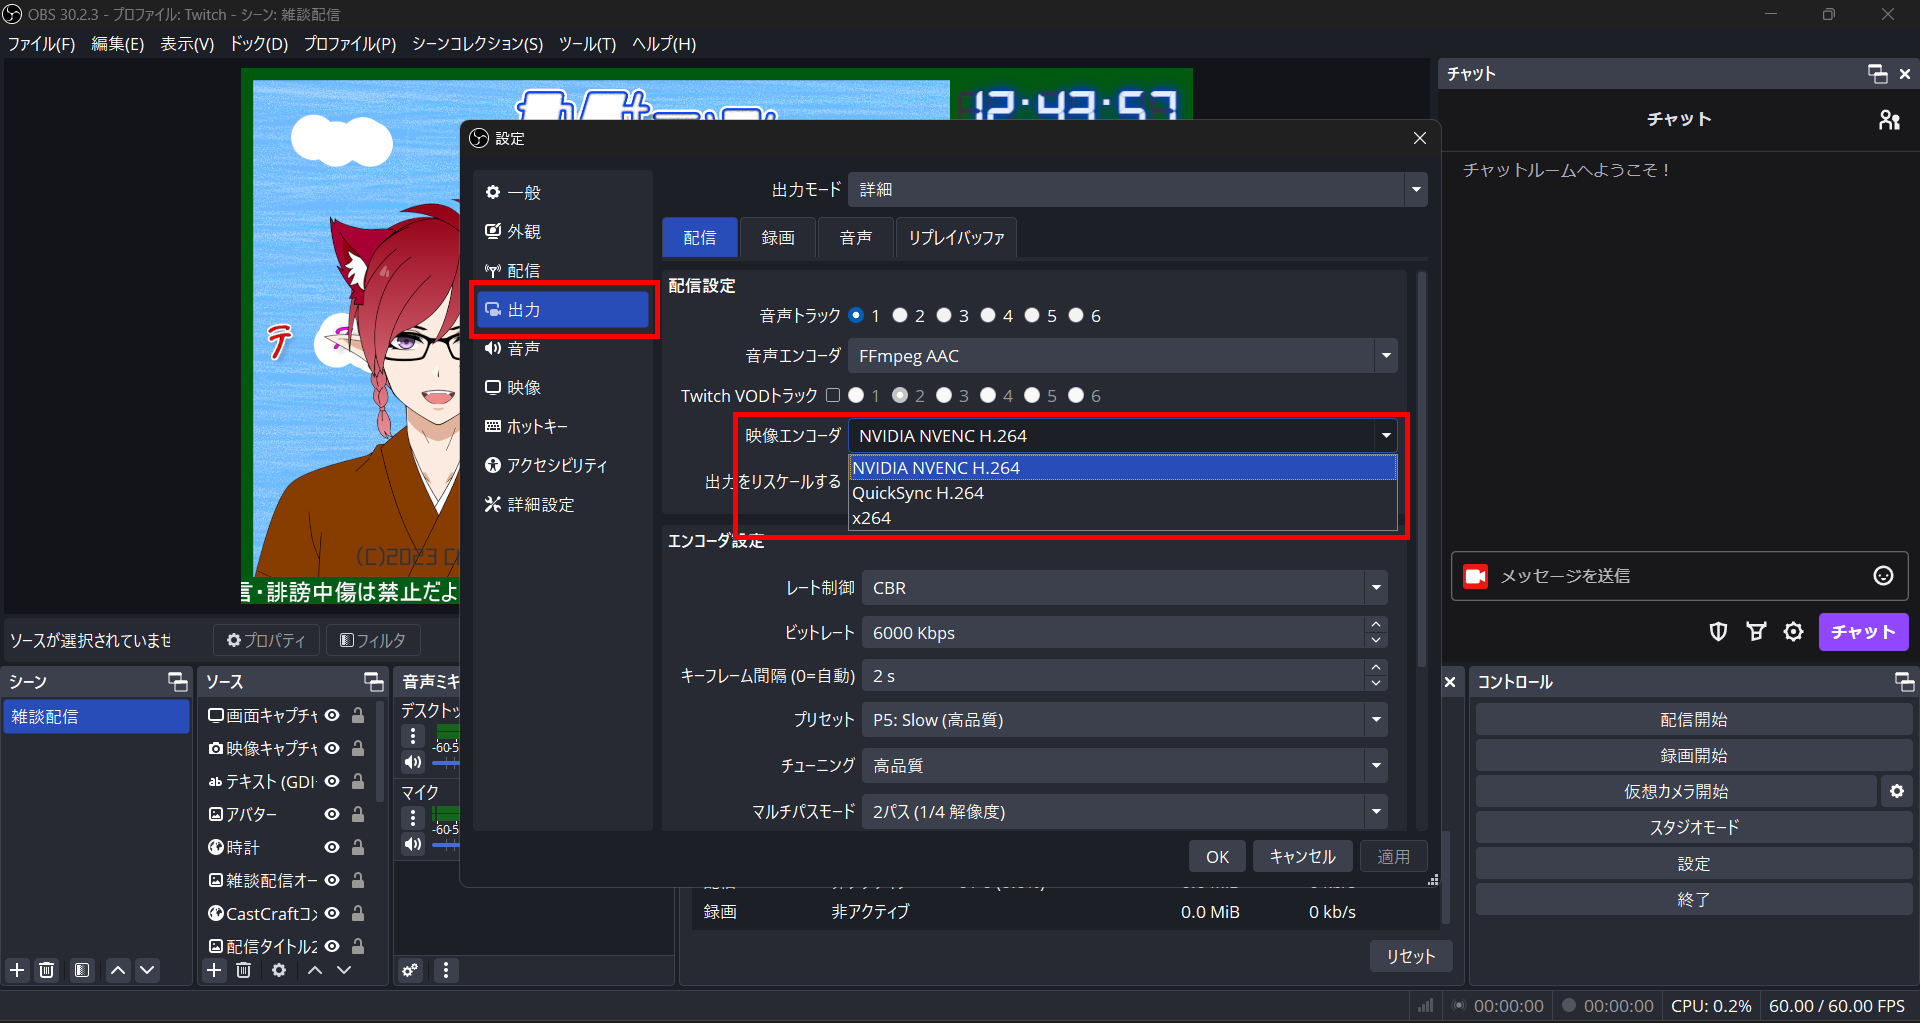Open マイク track options dots
The height and width of the screenshot is (1023, 1920).
click(x=413, y=818)
